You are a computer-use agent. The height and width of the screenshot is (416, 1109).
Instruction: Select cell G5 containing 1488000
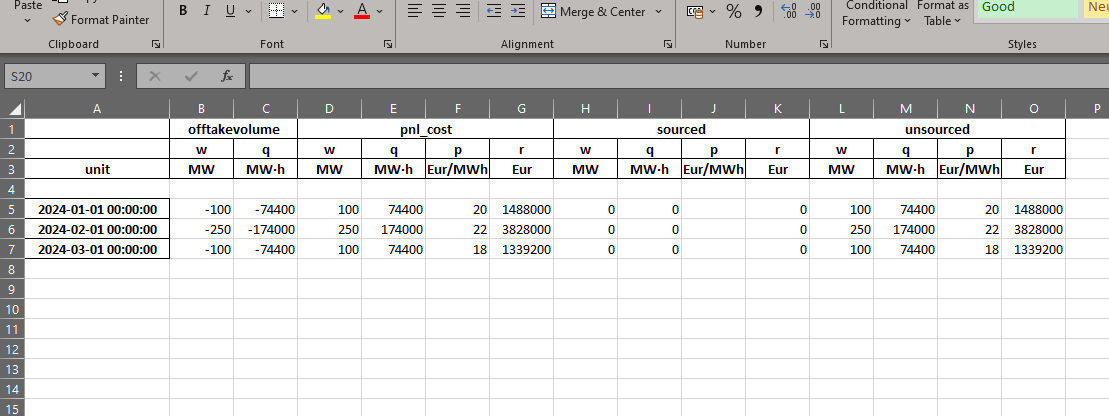[x=521, y=209]
